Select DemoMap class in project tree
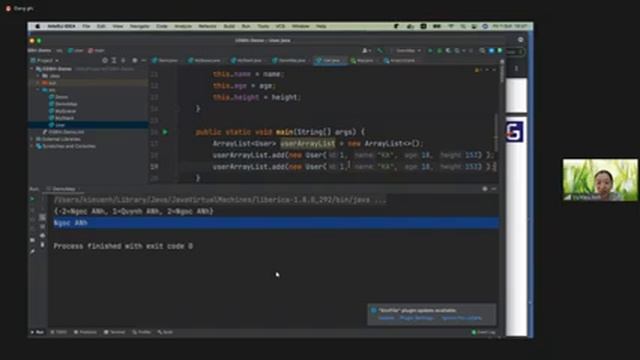This screenshot has height=360, width=640. (x=63, y=104)
